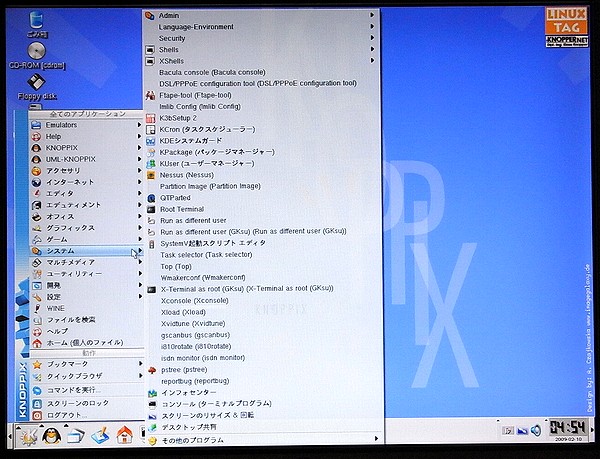Launch reportbug
Screen dimensions: 600x459
coord(195,381)
